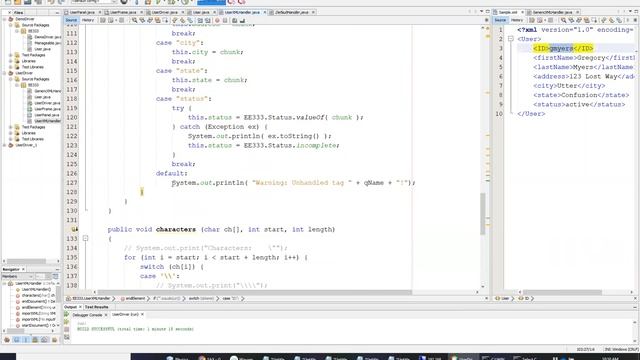Viewport: 640px width, 360px height.
Task: Click the Back navigation icon in editor toolbar
Action: tap(111, 20)
